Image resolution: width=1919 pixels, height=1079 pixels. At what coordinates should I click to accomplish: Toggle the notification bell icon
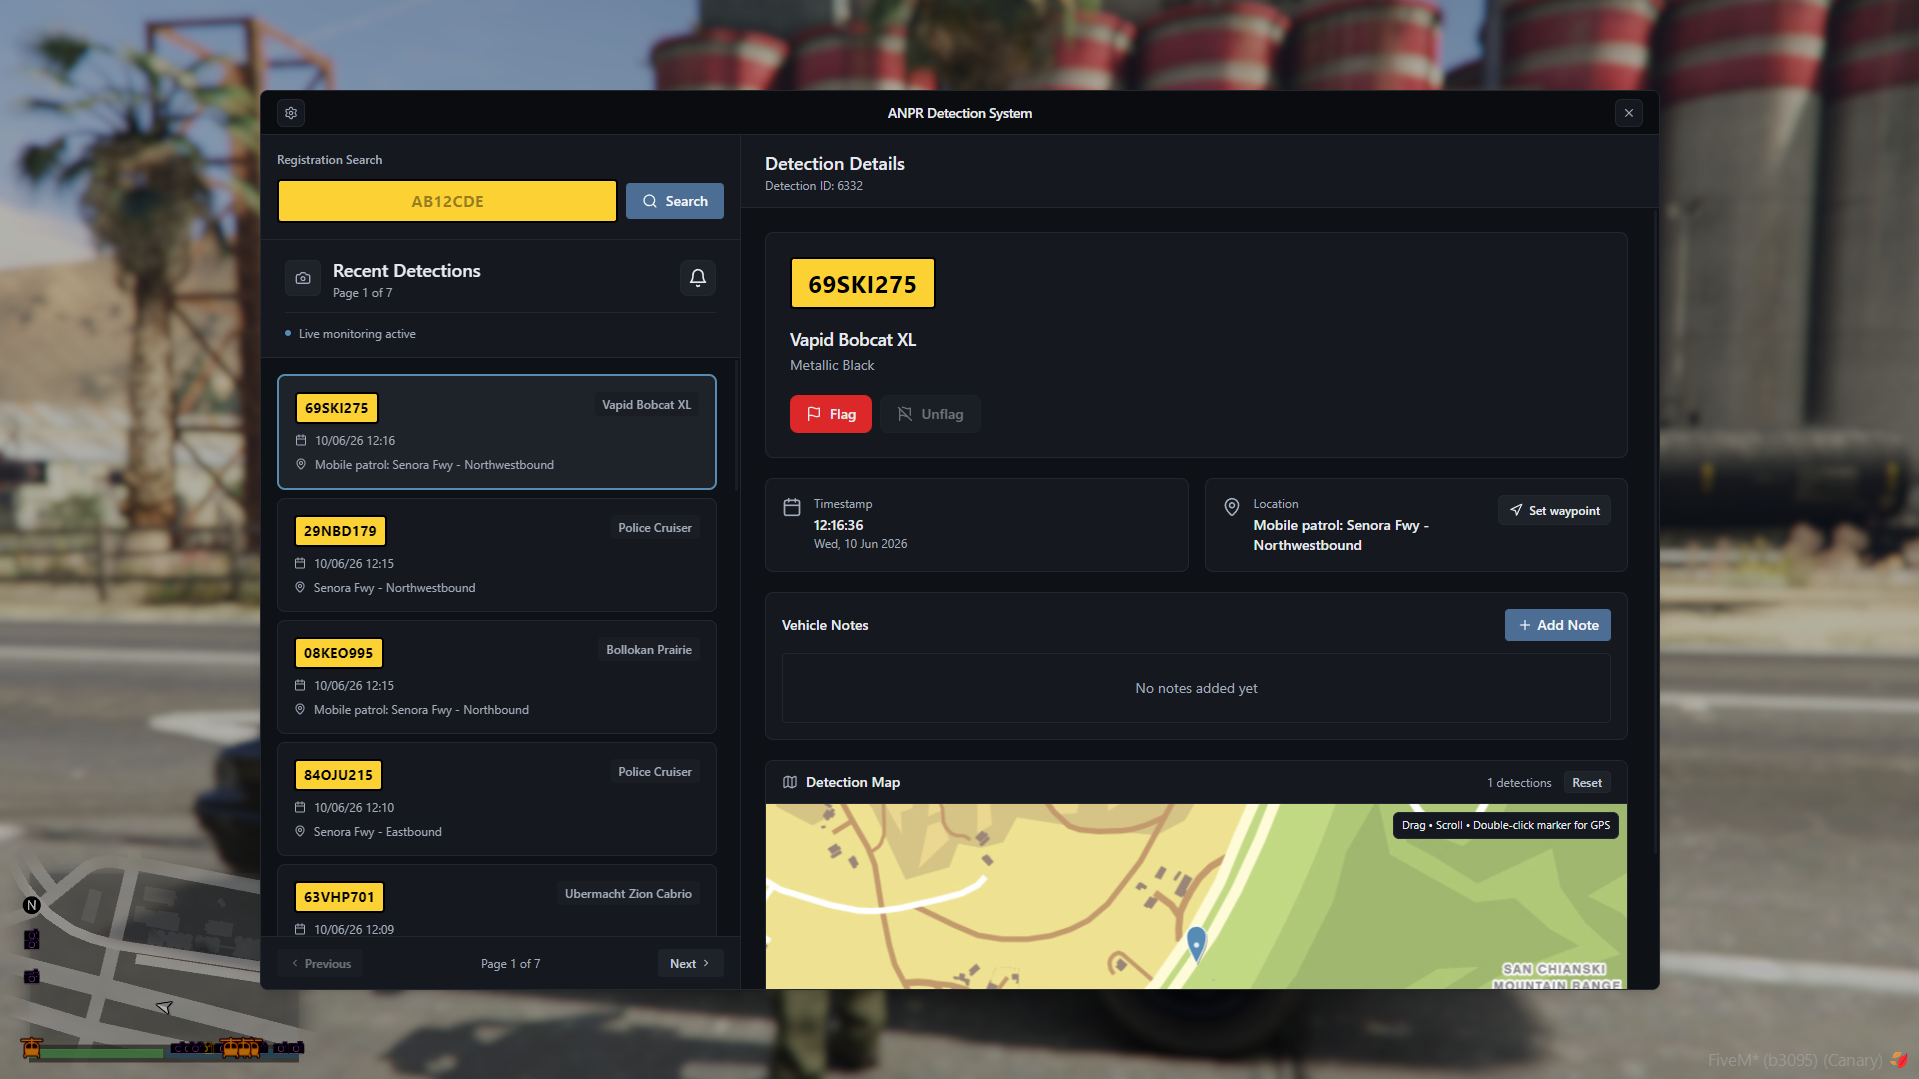[x=698, y=278]
